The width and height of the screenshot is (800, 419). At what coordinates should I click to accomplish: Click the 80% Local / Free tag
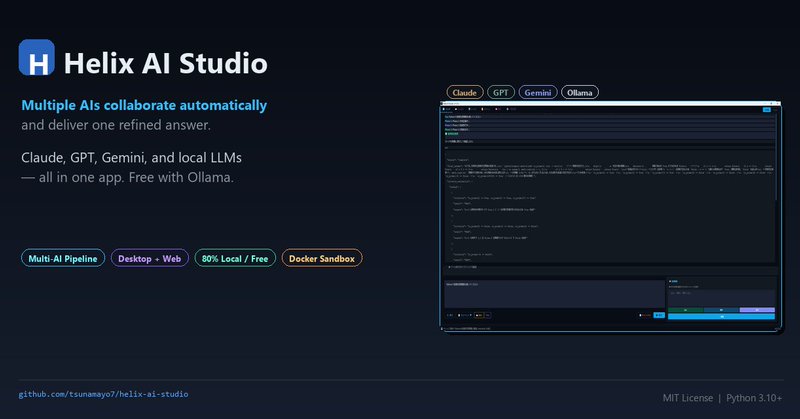point(234,259)
